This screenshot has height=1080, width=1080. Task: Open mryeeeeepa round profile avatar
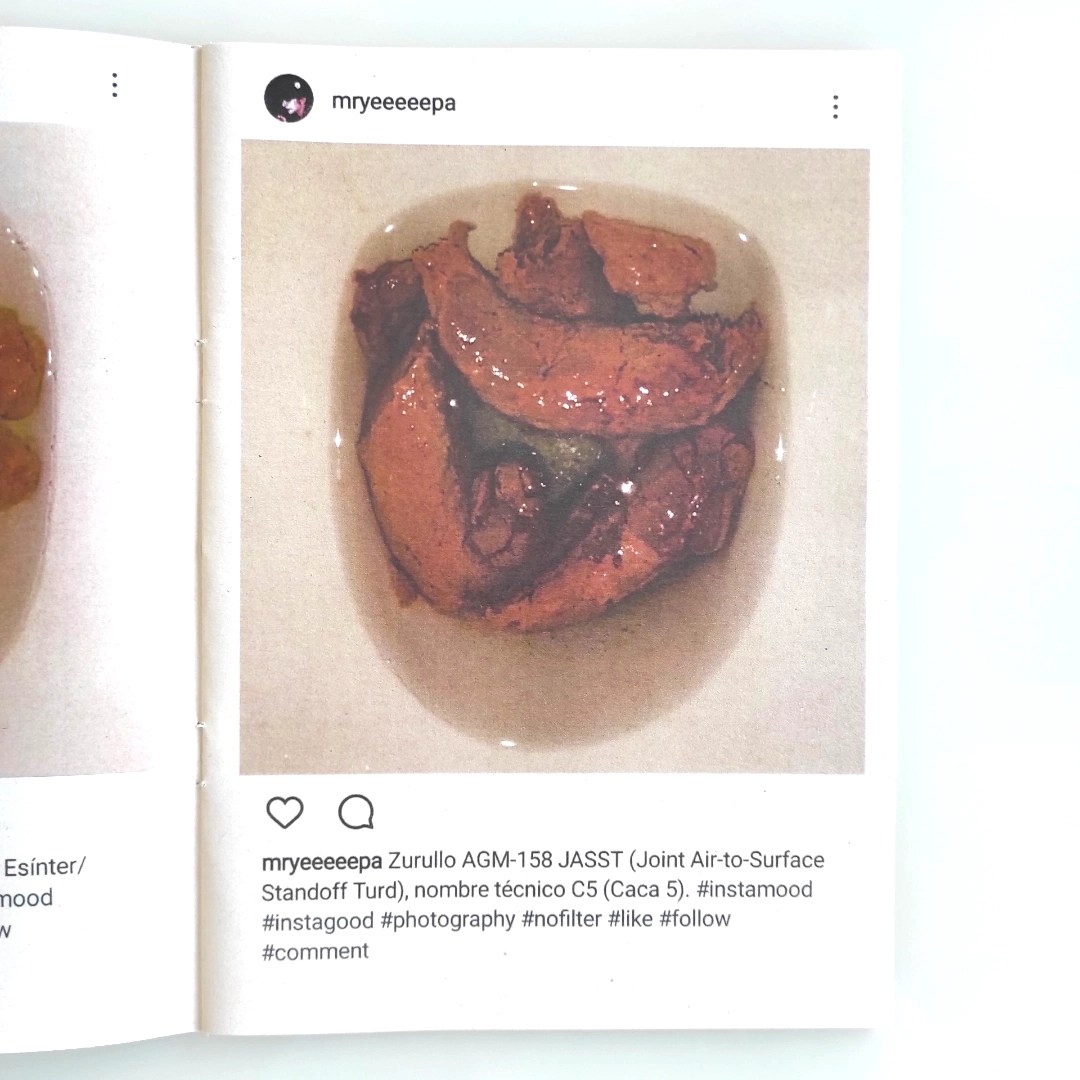click(289, 98)
